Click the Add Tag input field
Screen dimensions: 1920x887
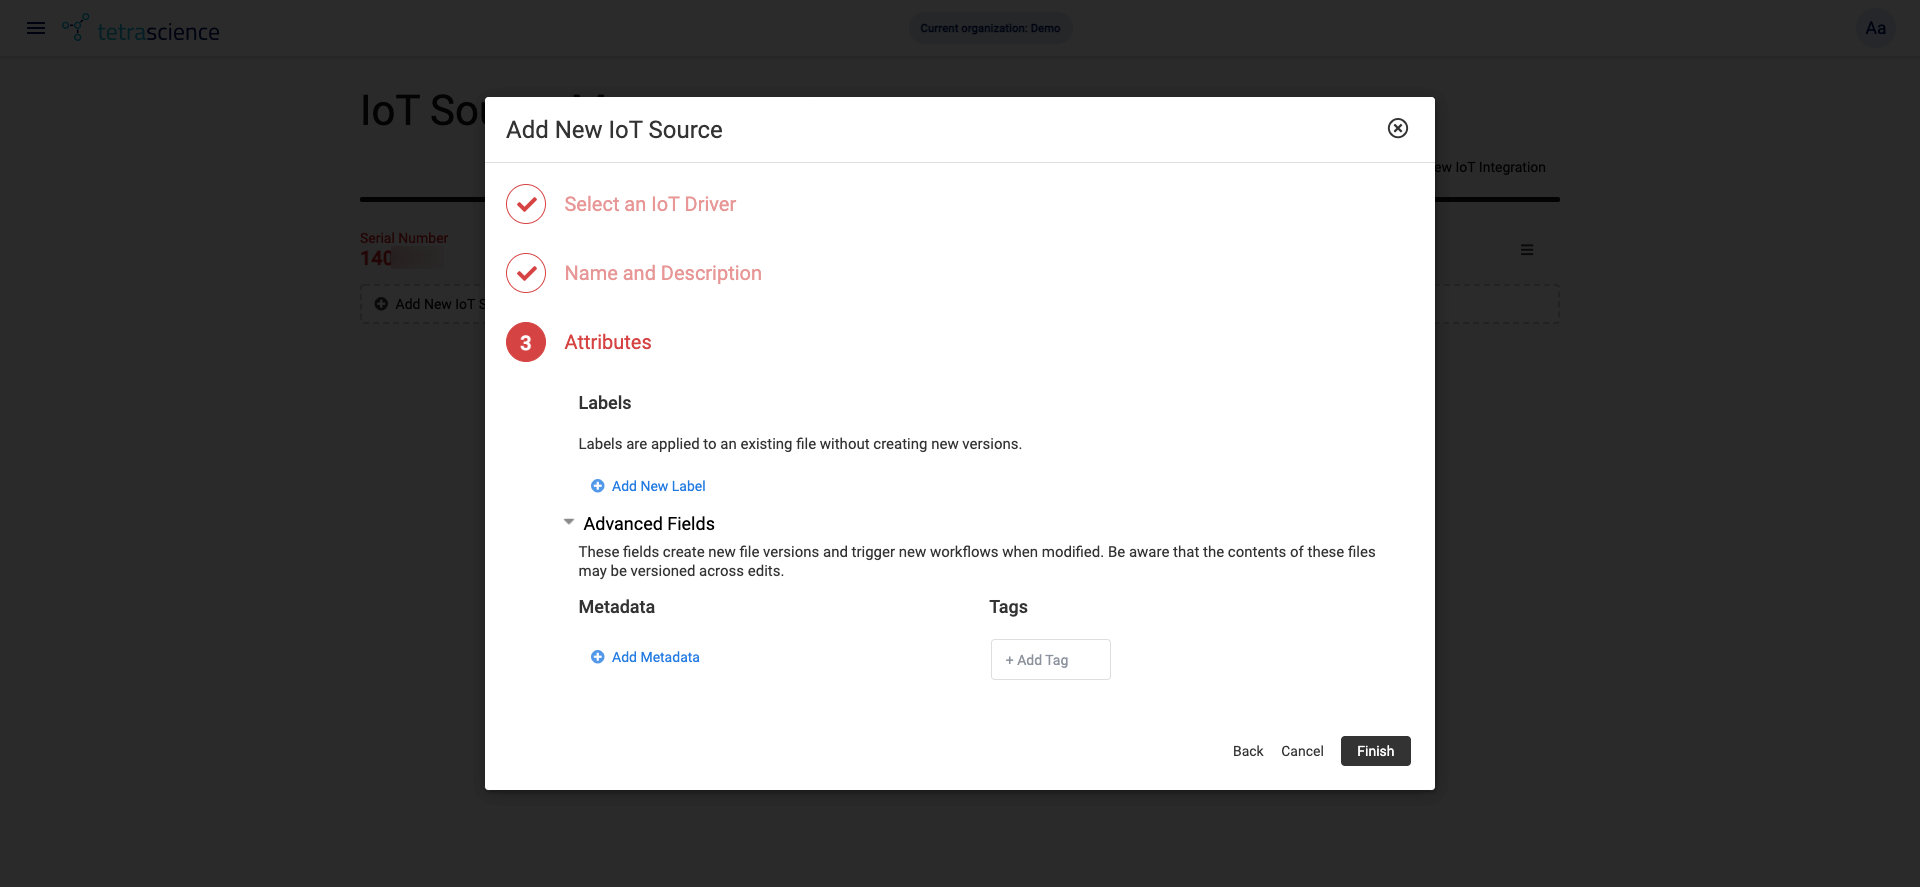(x=1050, y=660)
